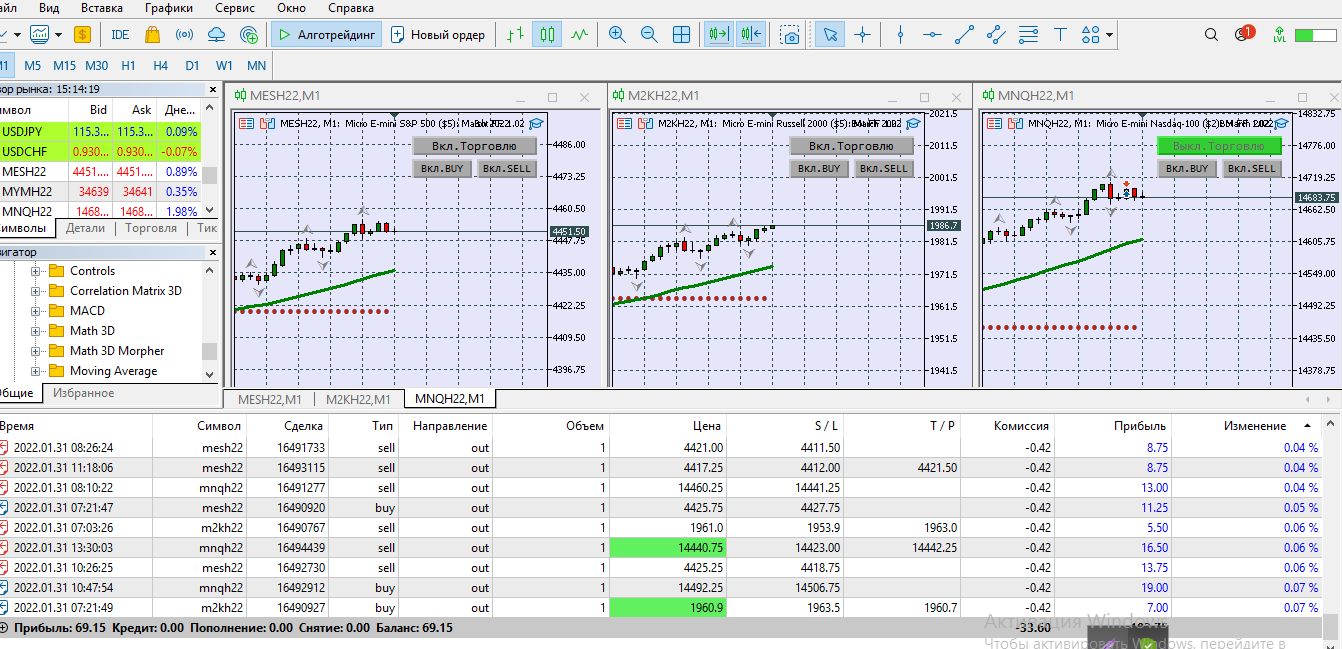Open the Market shopping bag icon
The height and width of the screenshot is (649, 1342).
point(152,34)
